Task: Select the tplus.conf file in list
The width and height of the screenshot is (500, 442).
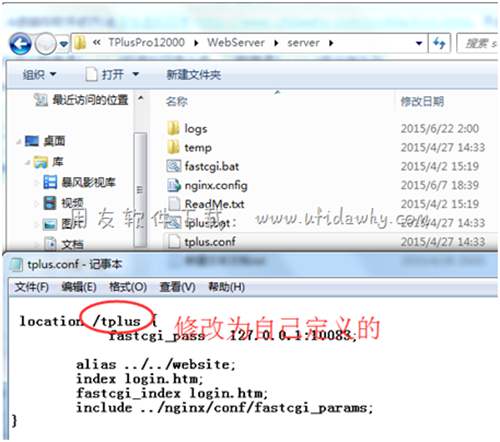Action: (x=202, y=242)
